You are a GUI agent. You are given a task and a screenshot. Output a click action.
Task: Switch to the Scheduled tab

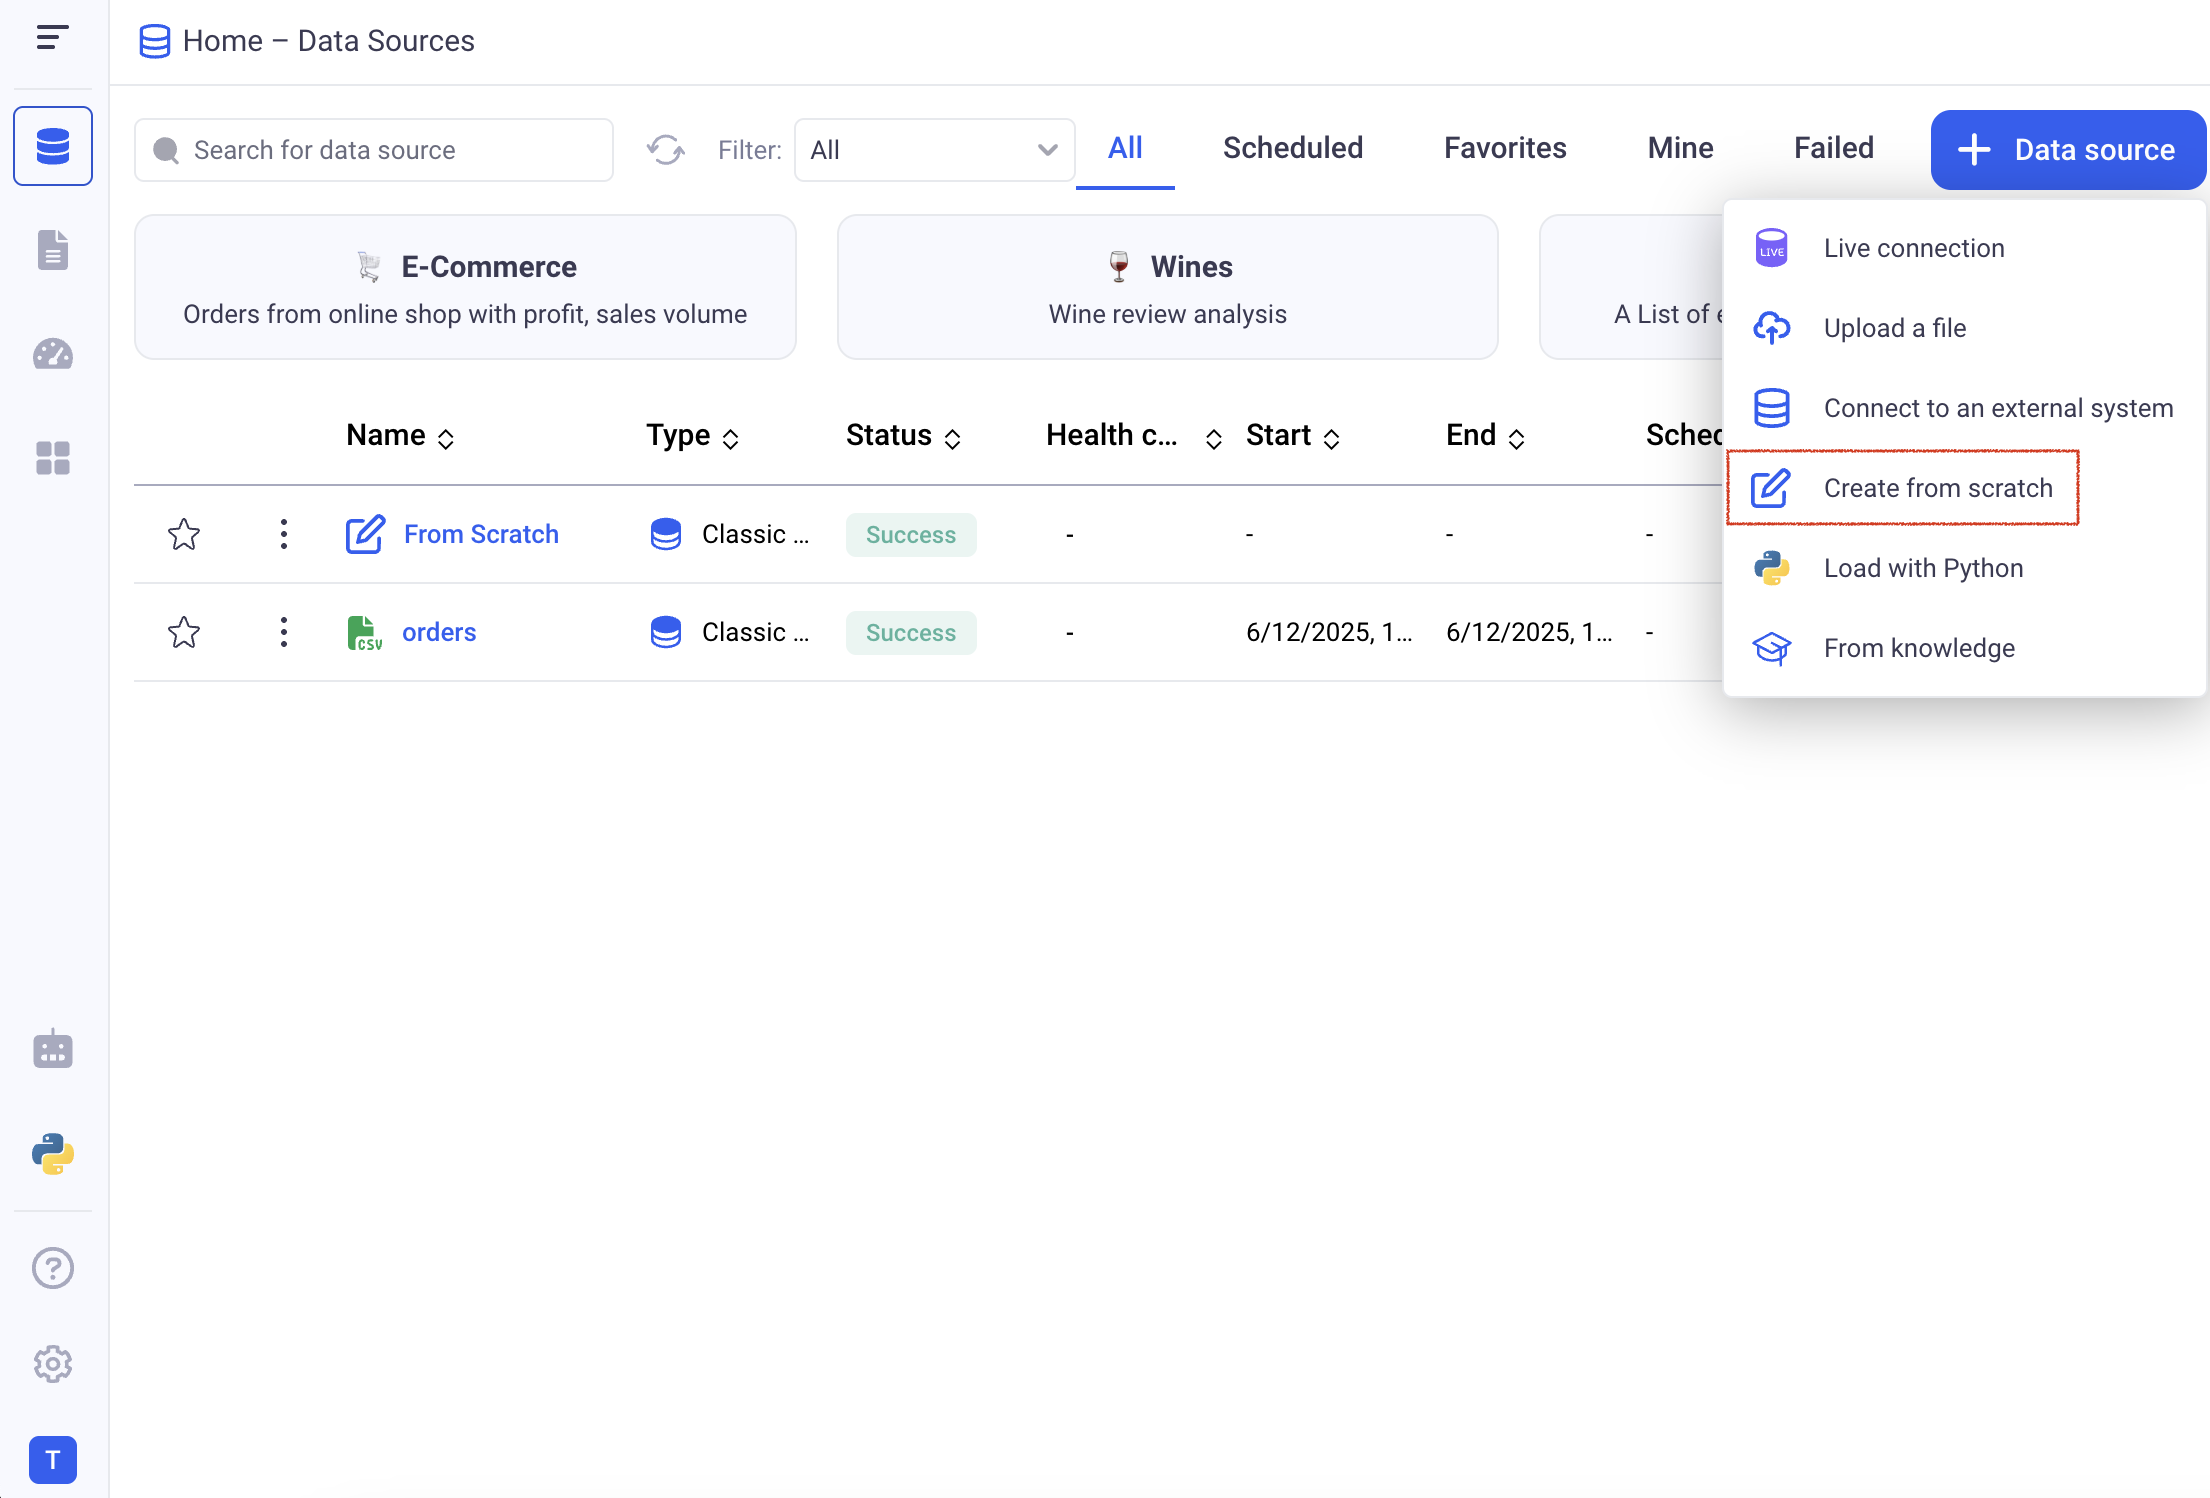[1292, 148]
